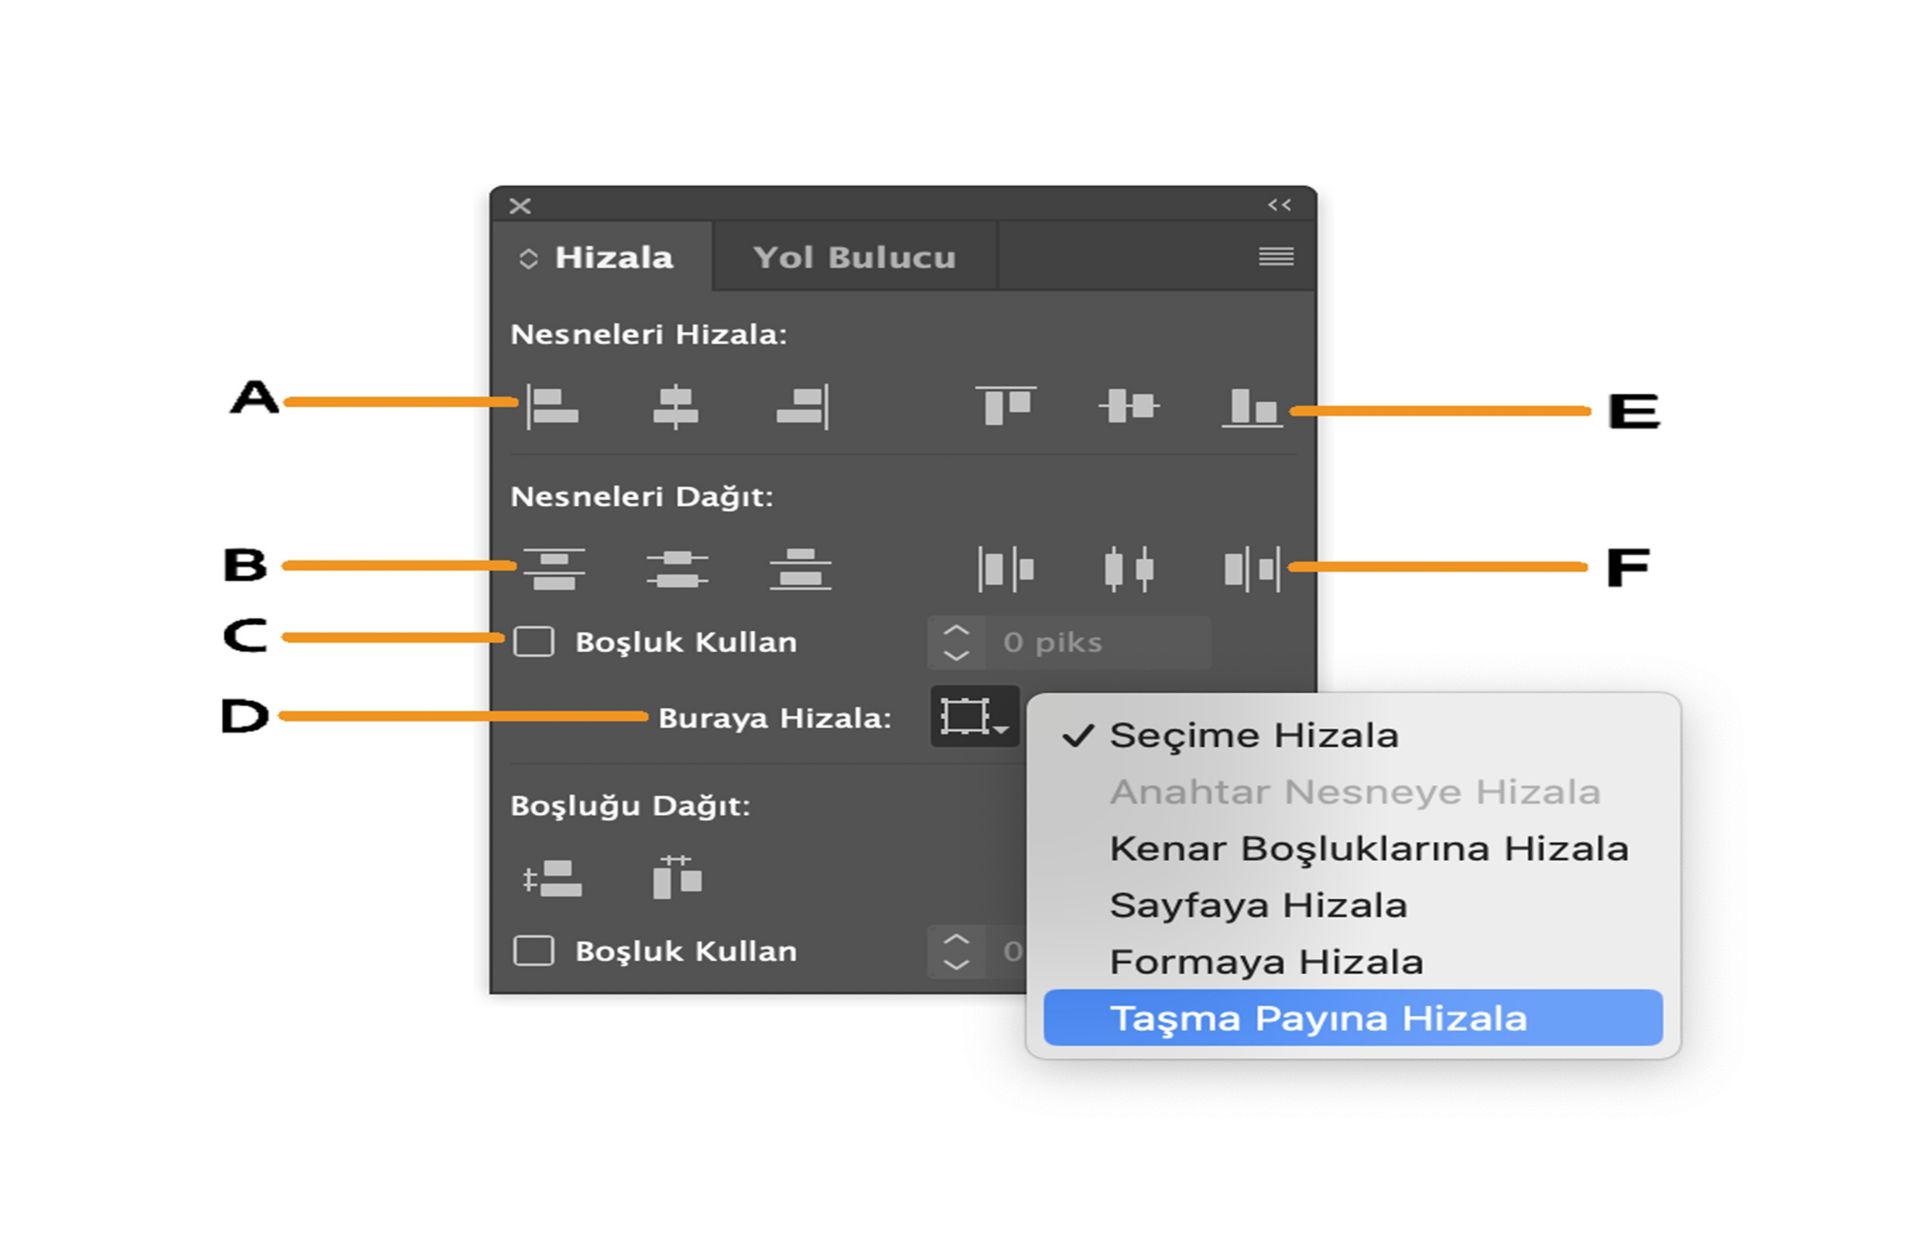
Task: Select the align top edges icon
Action: pos(1008,405)
